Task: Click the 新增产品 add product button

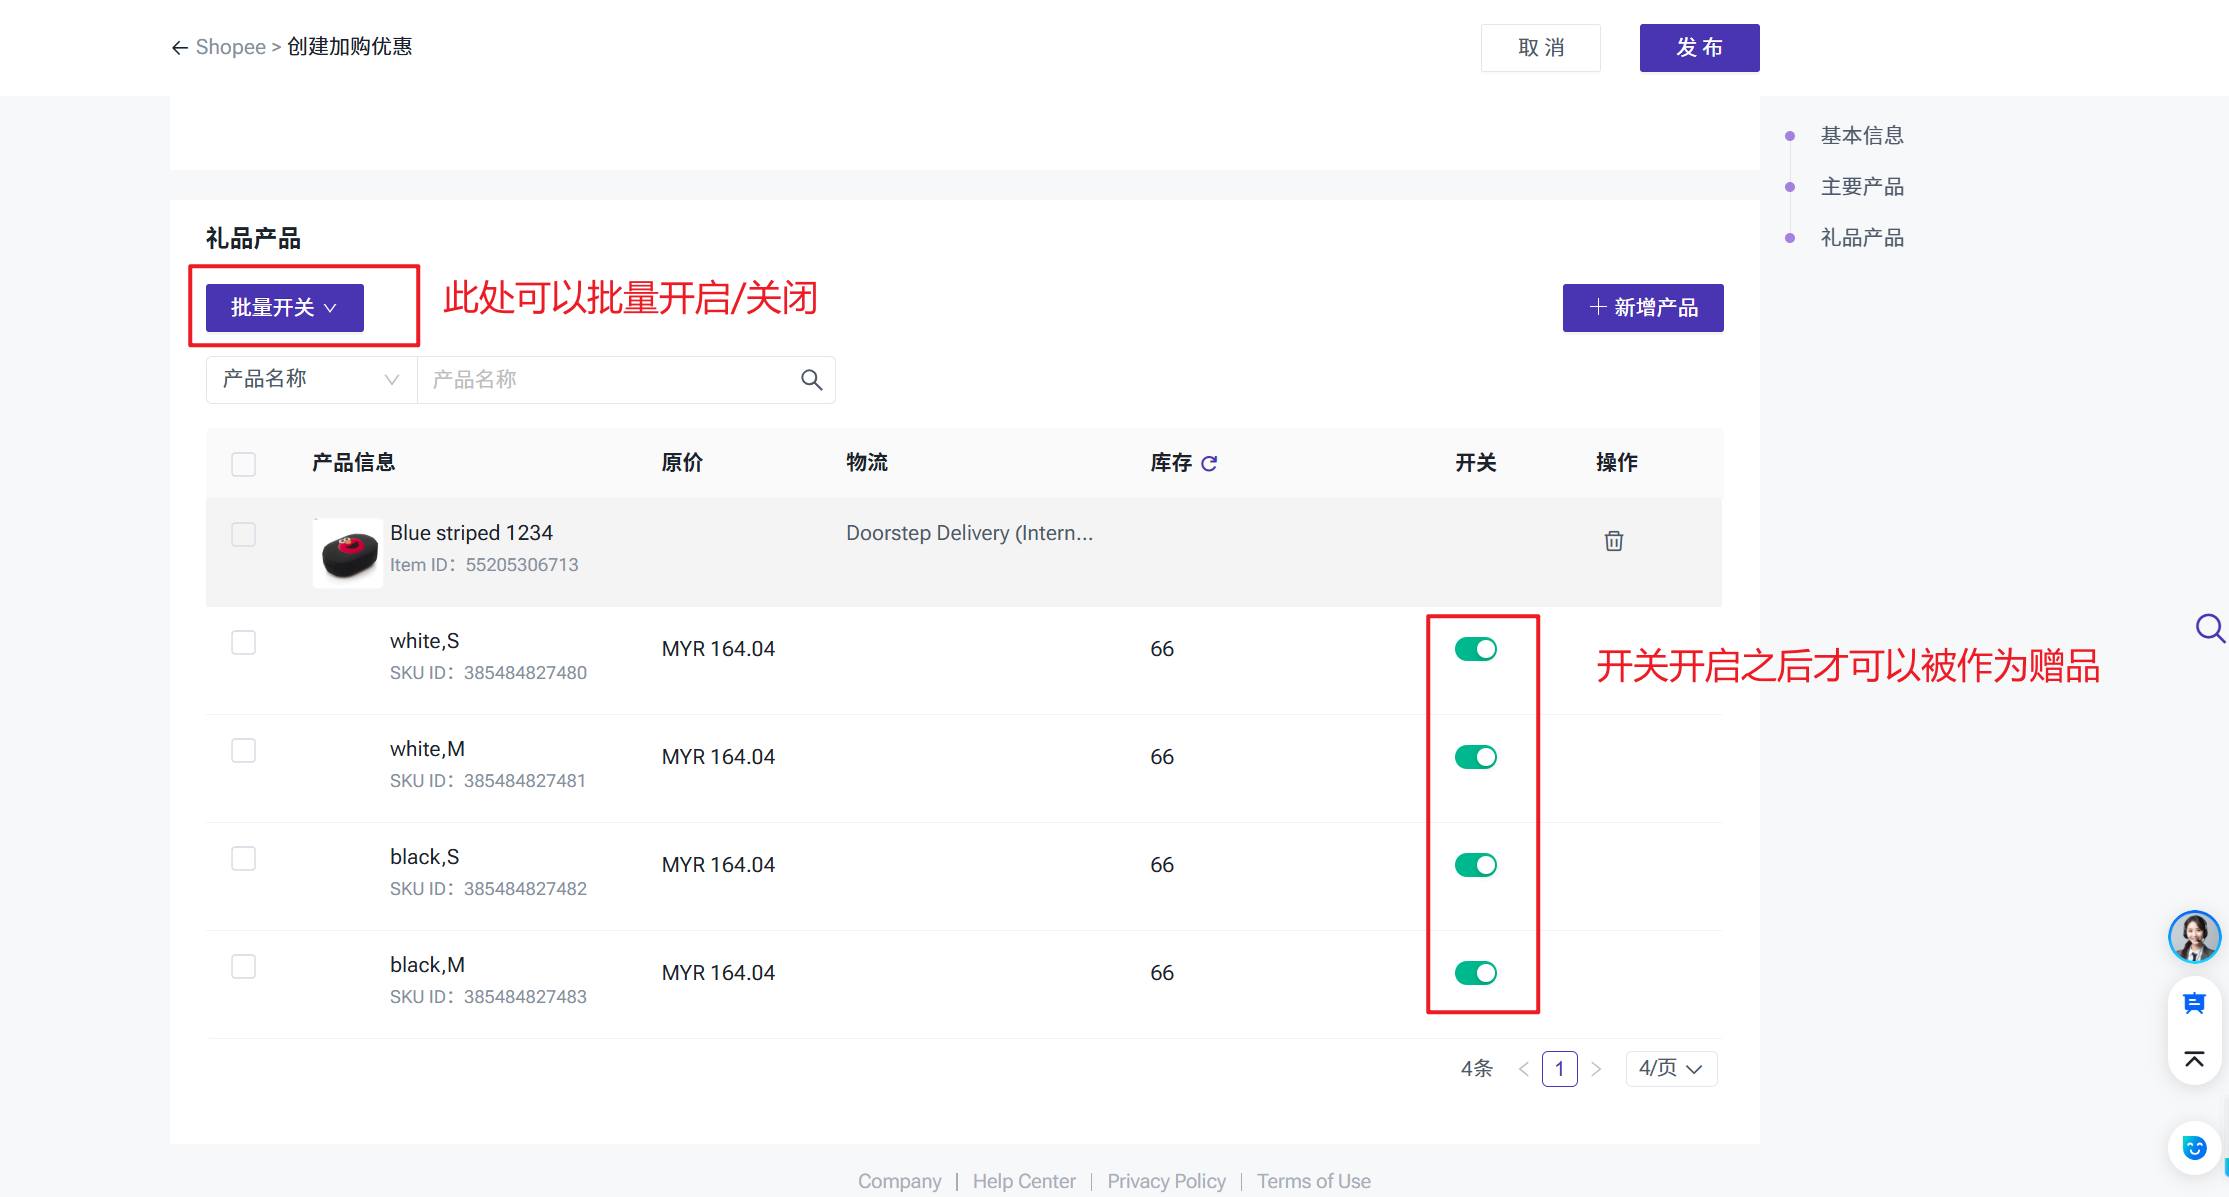Action: coord(1642,308)
